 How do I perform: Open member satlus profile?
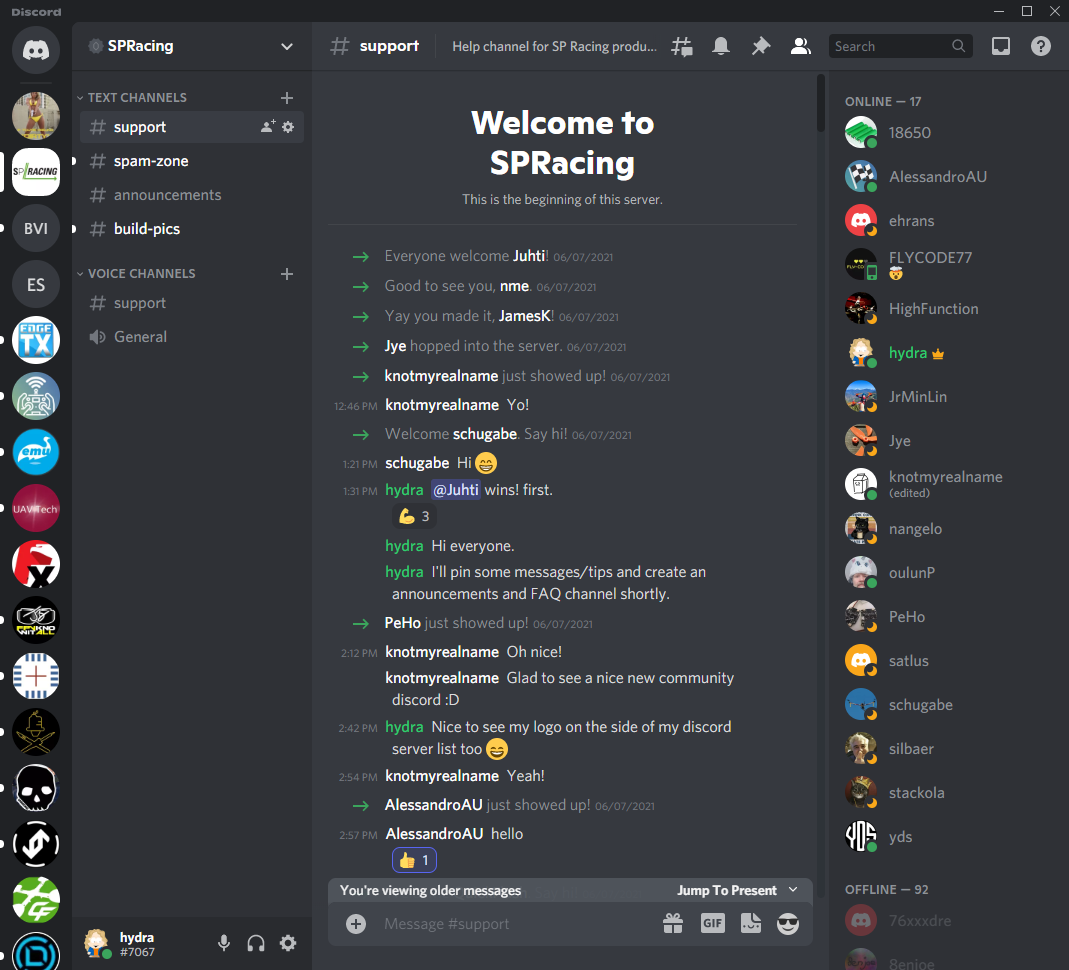946,661
